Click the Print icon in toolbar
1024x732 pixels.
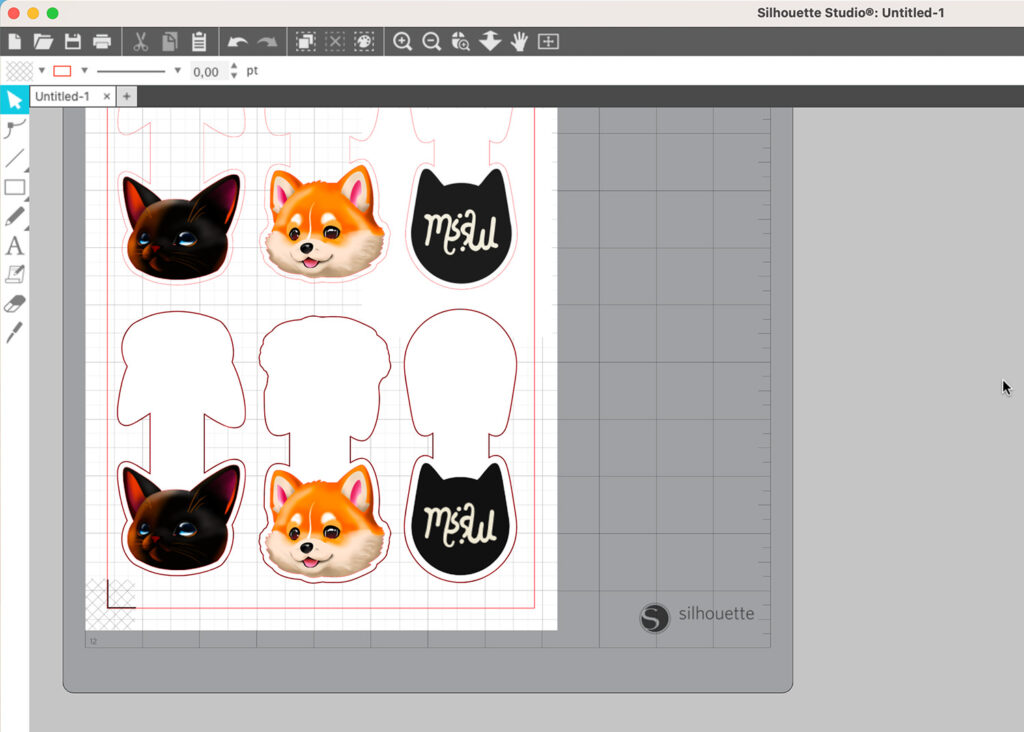click(101, 42)
